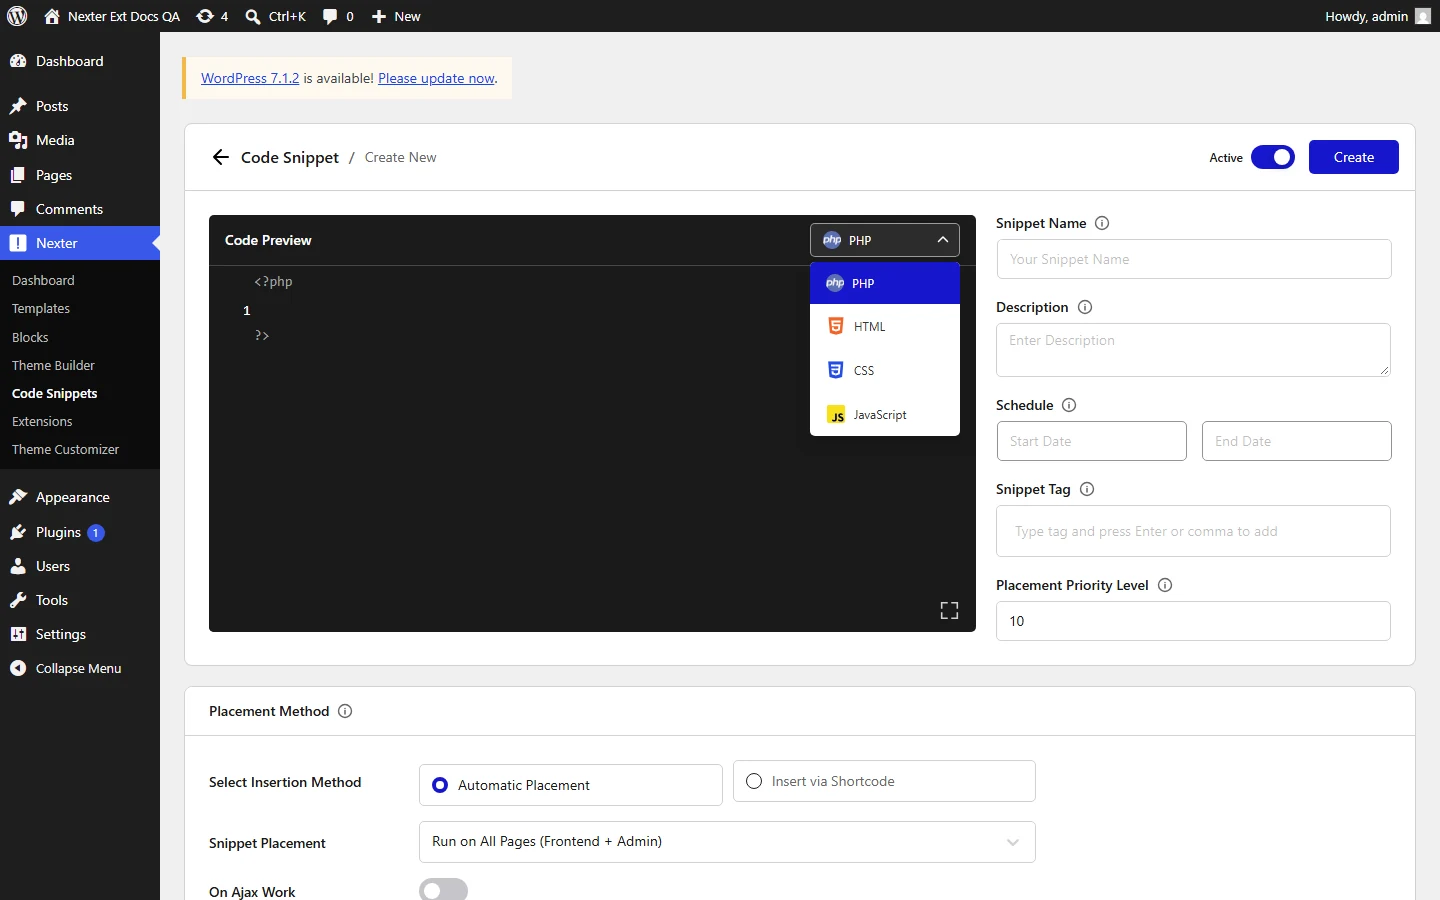The height and width of the screenshot is (900, 1440).
Task: Click the Placement Priority Level field
Action: 1193,621
